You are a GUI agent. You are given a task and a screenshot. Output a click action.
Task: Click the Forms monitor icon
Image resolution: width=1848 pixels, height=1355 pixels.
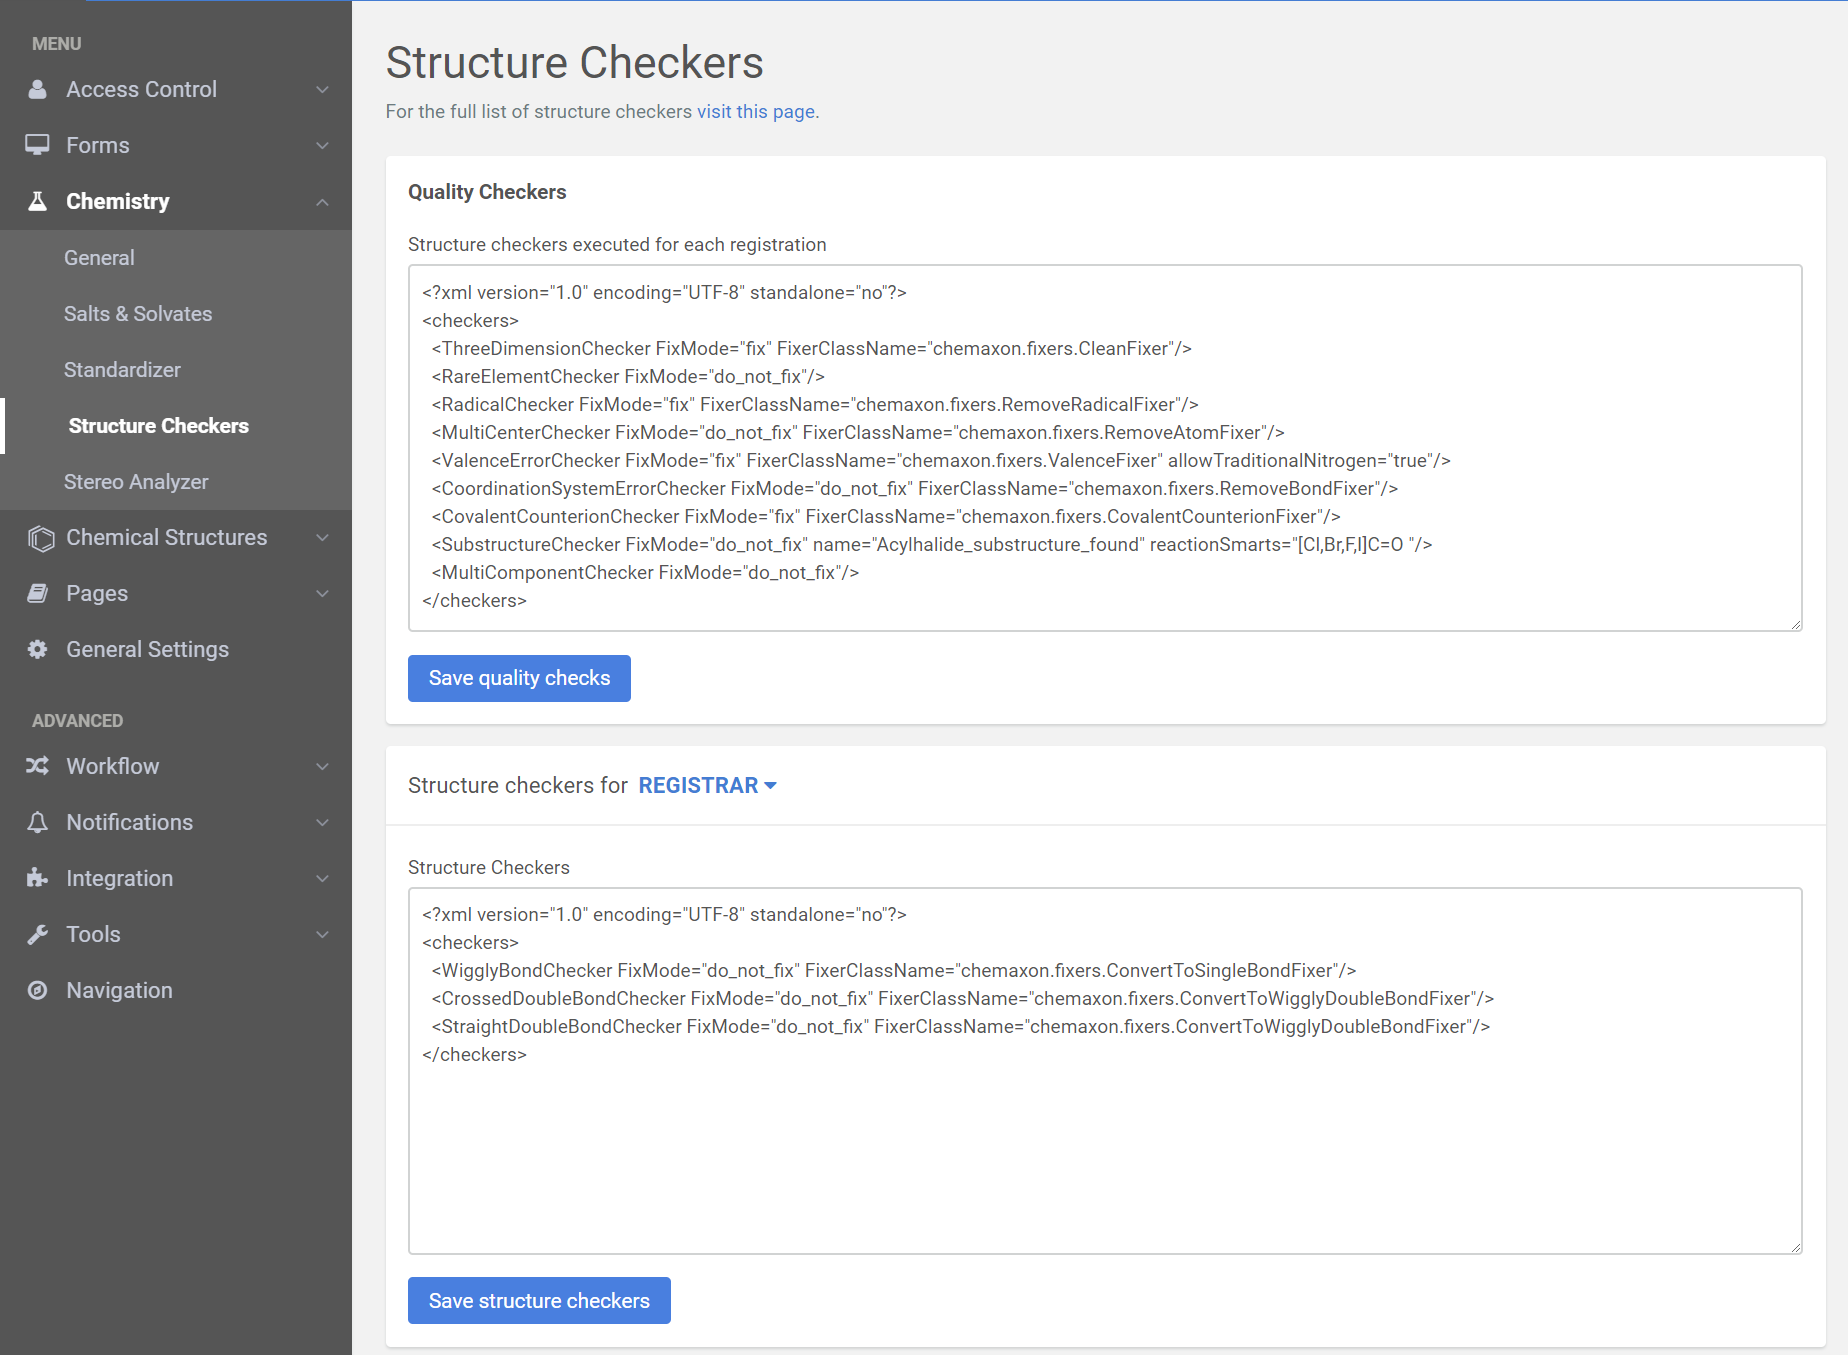[38, 145]
